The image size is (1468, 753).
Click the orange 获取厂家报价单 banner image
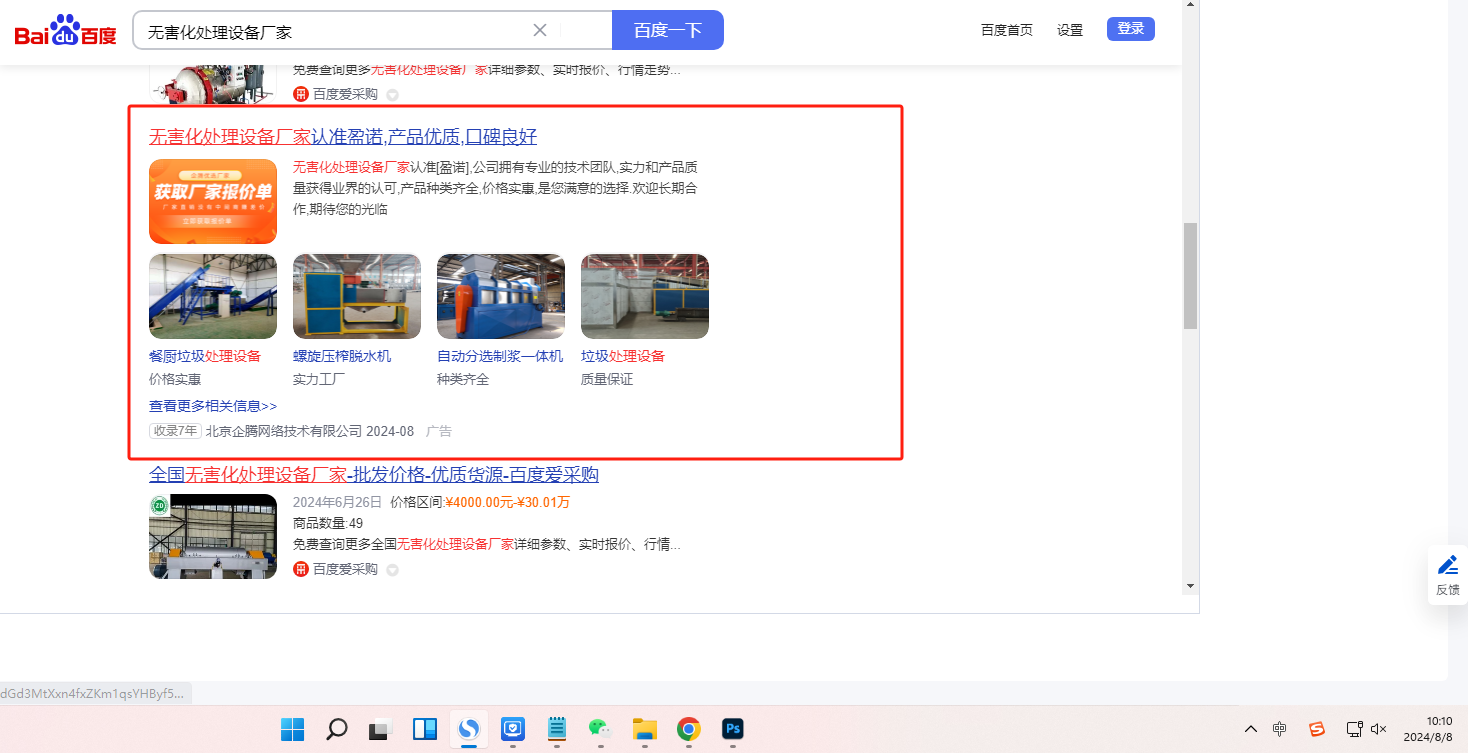(x=213, y=201)
